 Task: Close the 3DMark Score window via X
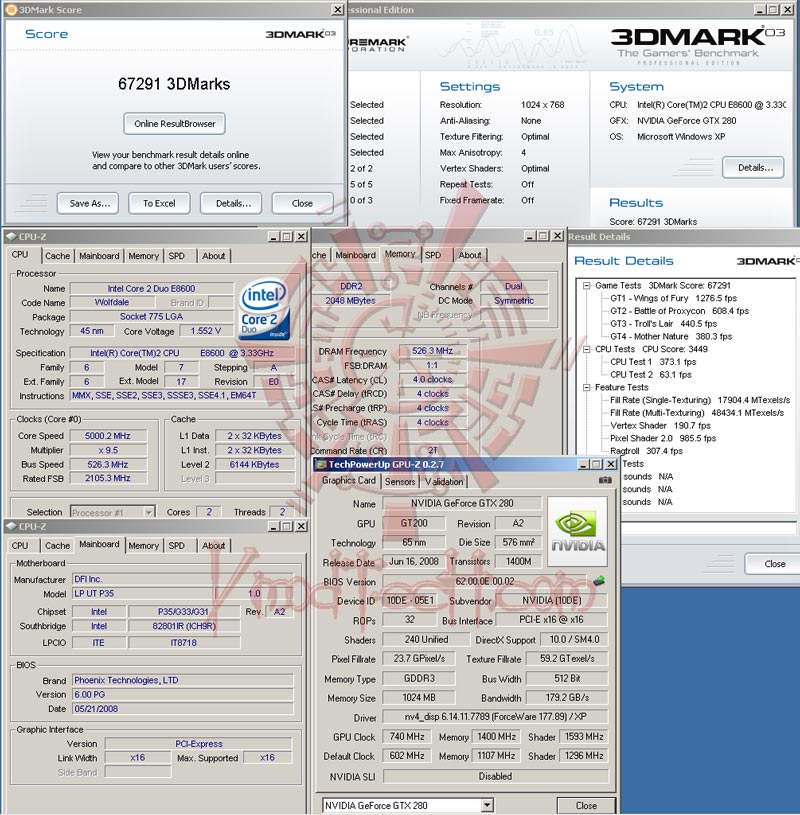click(x=337, y=10)
